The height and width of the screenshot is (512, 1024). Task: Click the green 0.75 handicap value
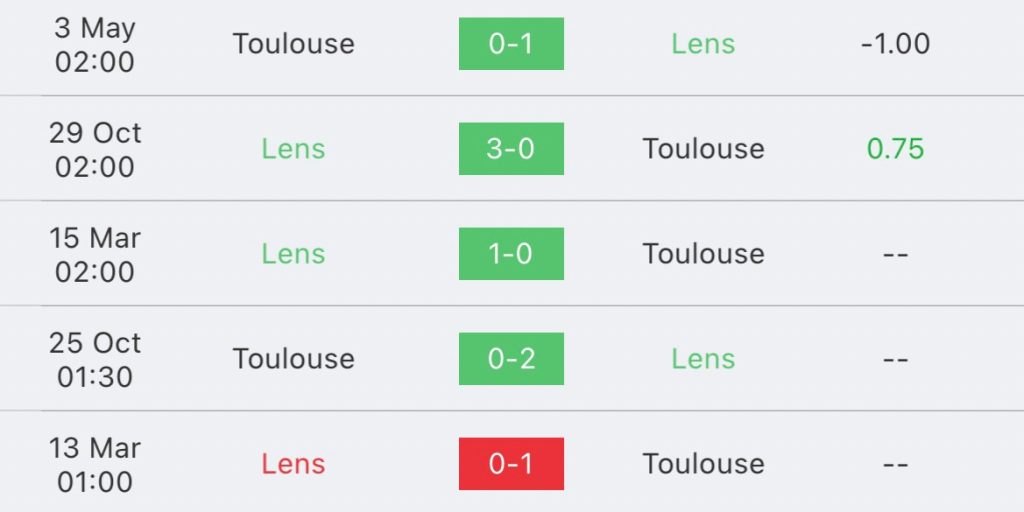point(895,149)
